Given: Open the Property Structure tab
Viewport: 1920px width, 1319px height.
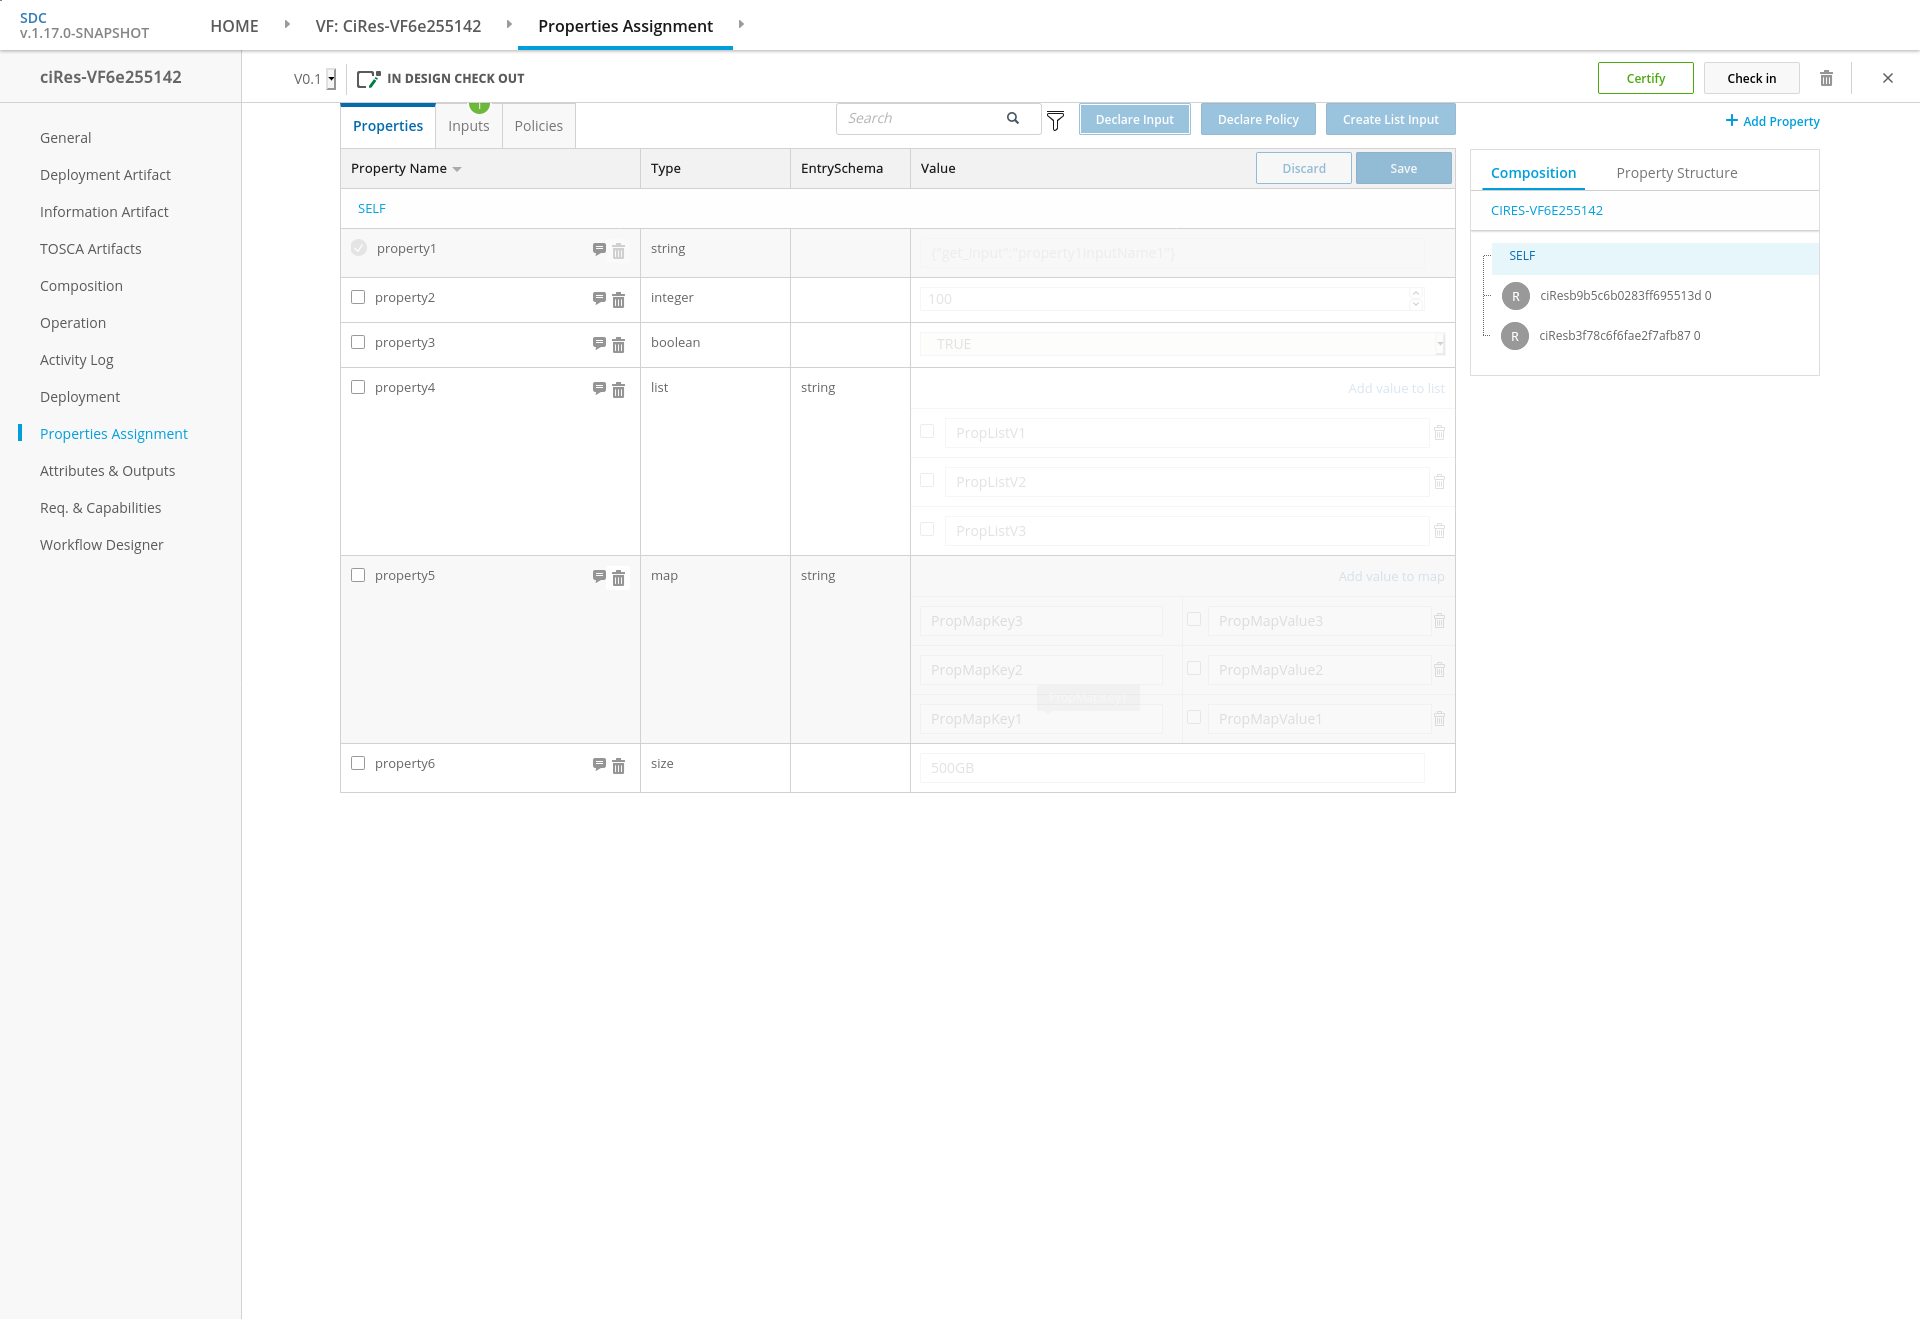Looking at the screenshot, I should (x=1677, y=173).
